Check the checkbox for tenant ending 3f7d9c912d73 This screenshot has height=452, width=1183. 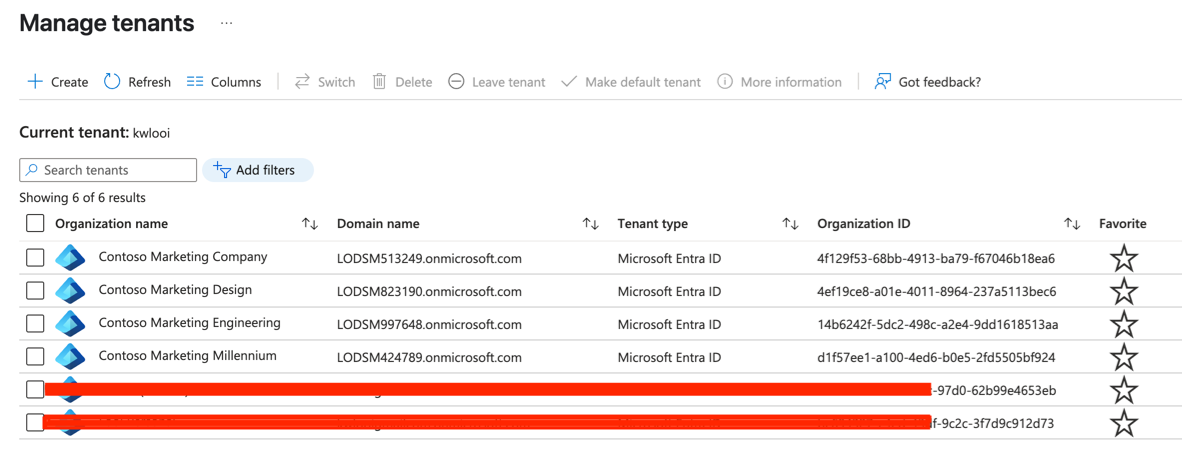click(35, 422)
